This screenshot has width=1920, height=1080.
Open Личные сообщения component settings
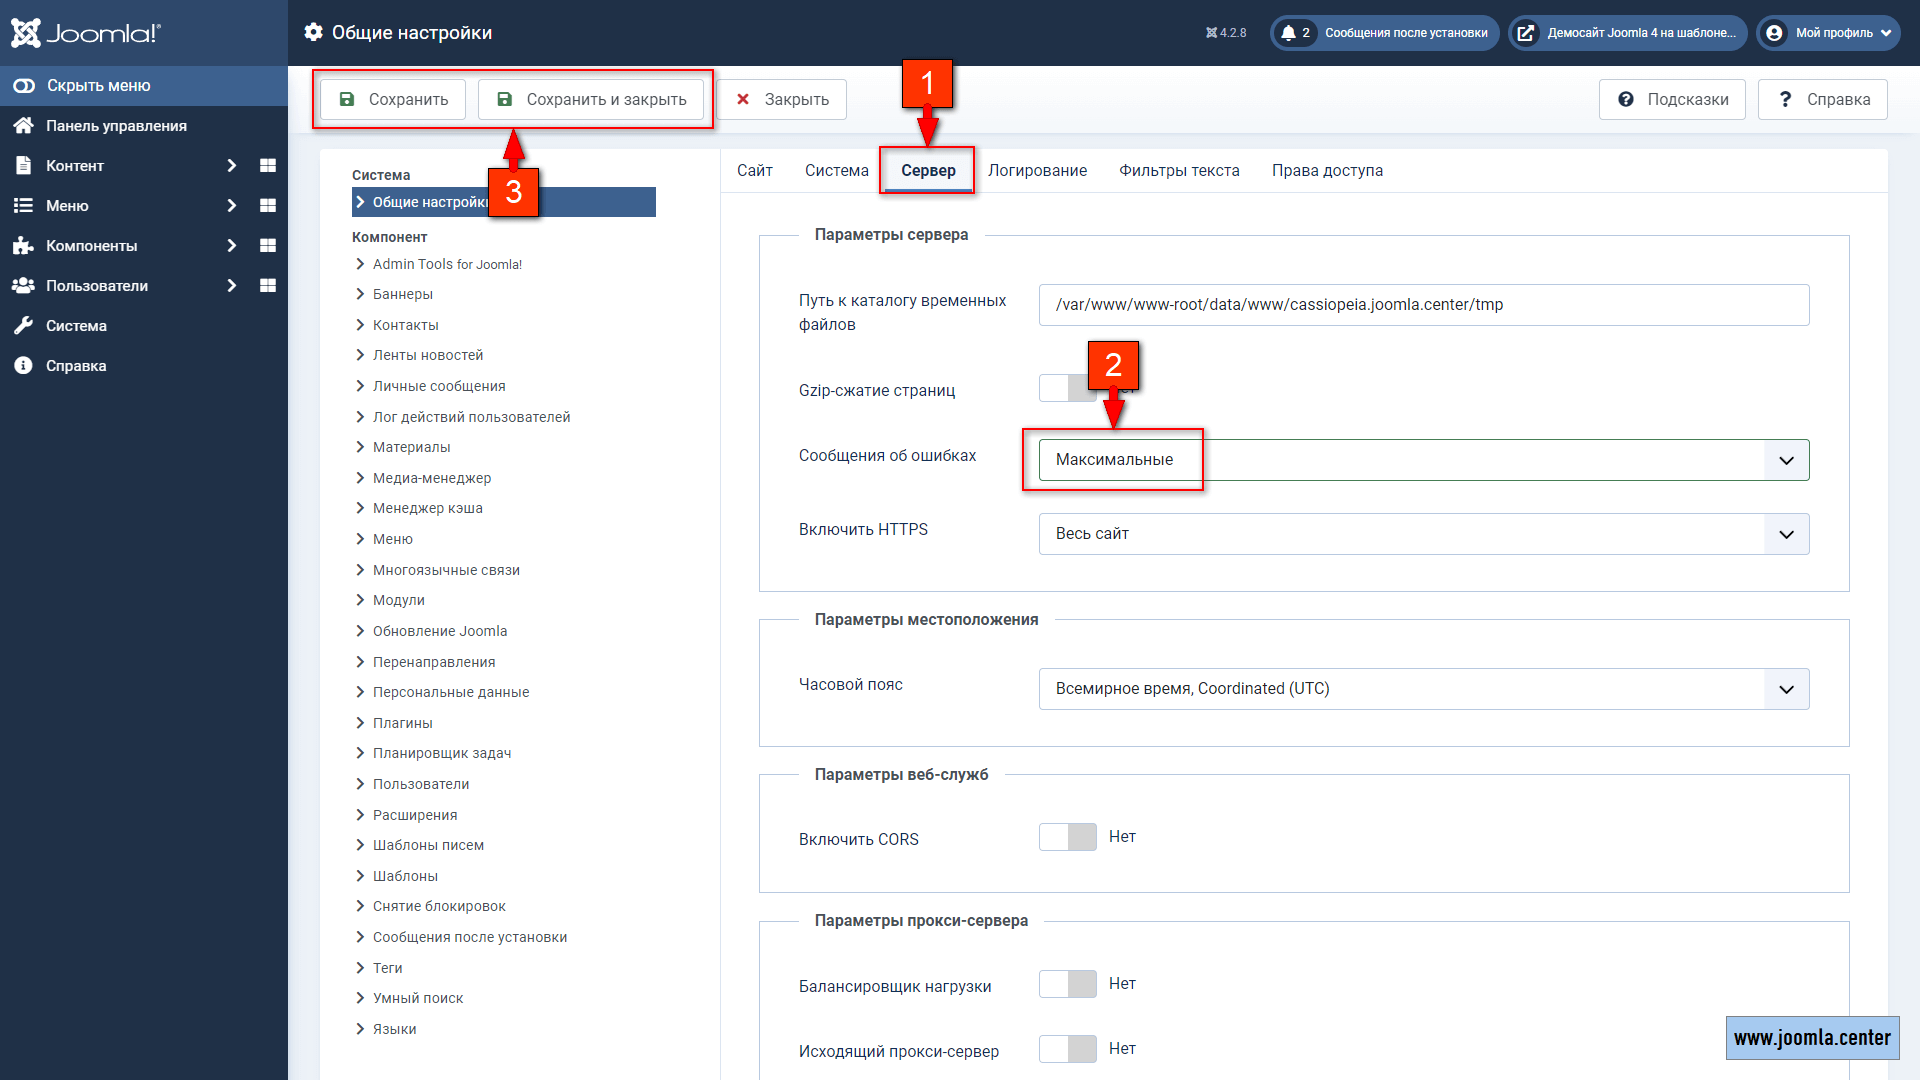tap(439, 386)
